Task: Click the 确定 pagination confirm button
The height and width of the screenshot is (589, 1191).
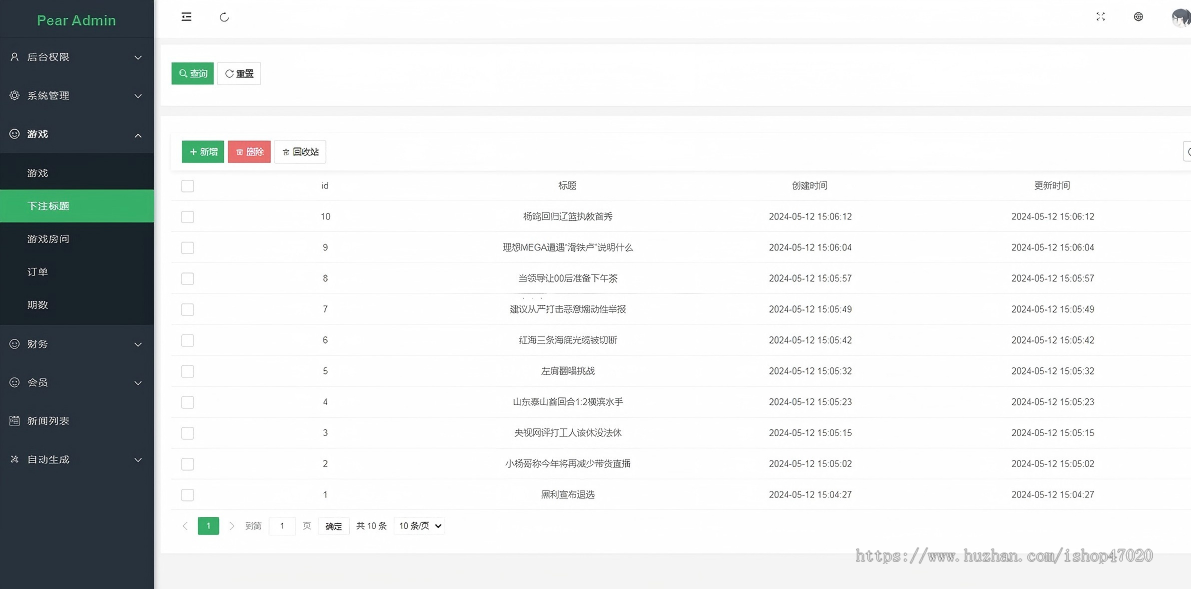Action: [333, 526]
